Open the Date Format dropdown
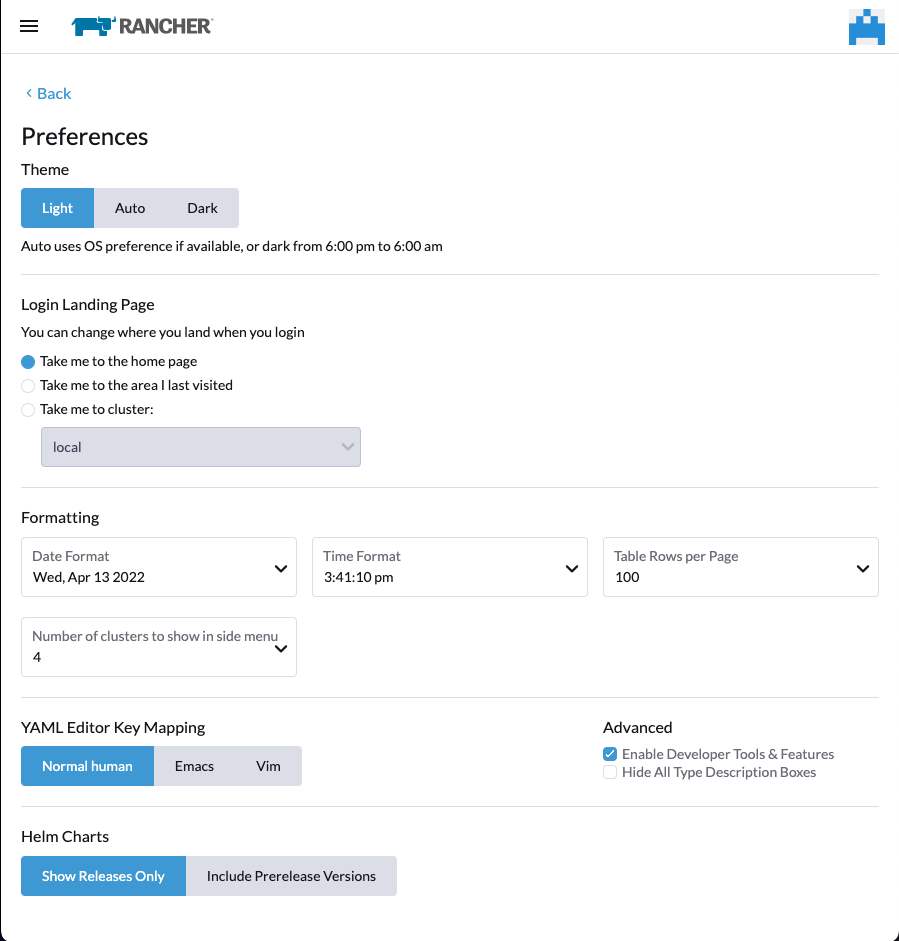Viewport: 899px width, 941px height. tap(159, 567)
